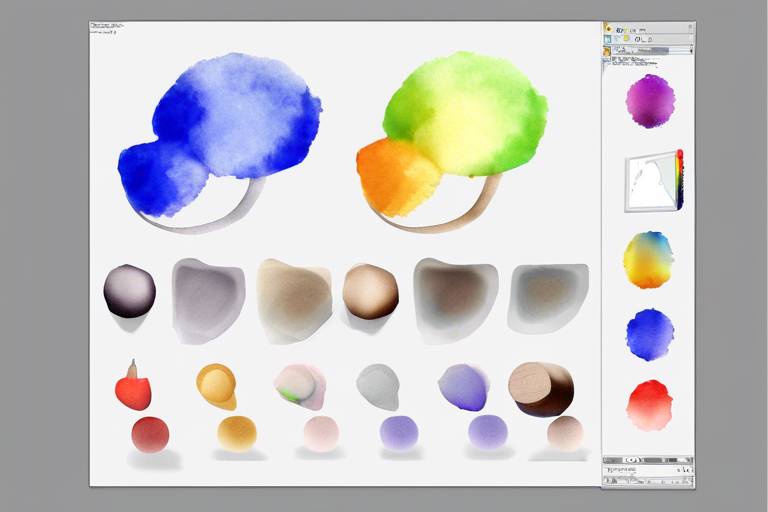Choose the brown wooden cylinder brush sample

click(540, 388)
